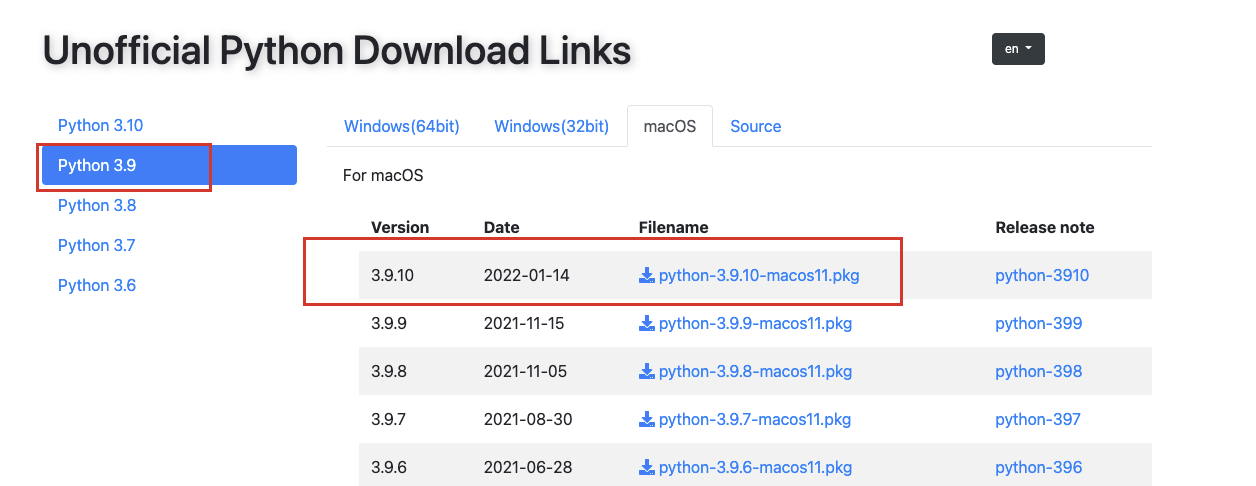Select Python 3.7 in sidebar
The height and width of the screenshot is (486, 1256).
point(97,245)
